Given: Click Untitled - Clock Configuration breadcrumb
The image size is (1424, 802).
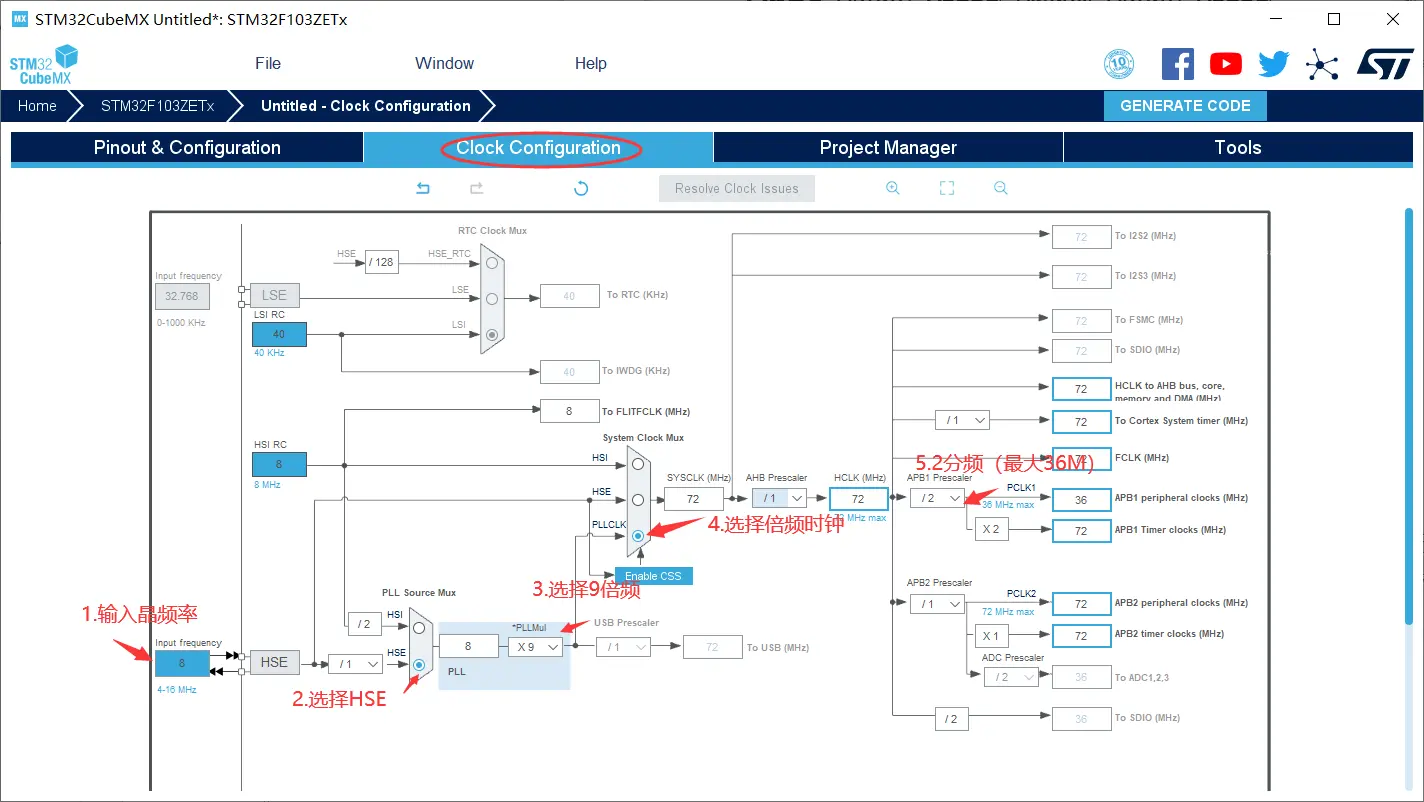Looking at the screenshot, I should click(x=366, y=106).
